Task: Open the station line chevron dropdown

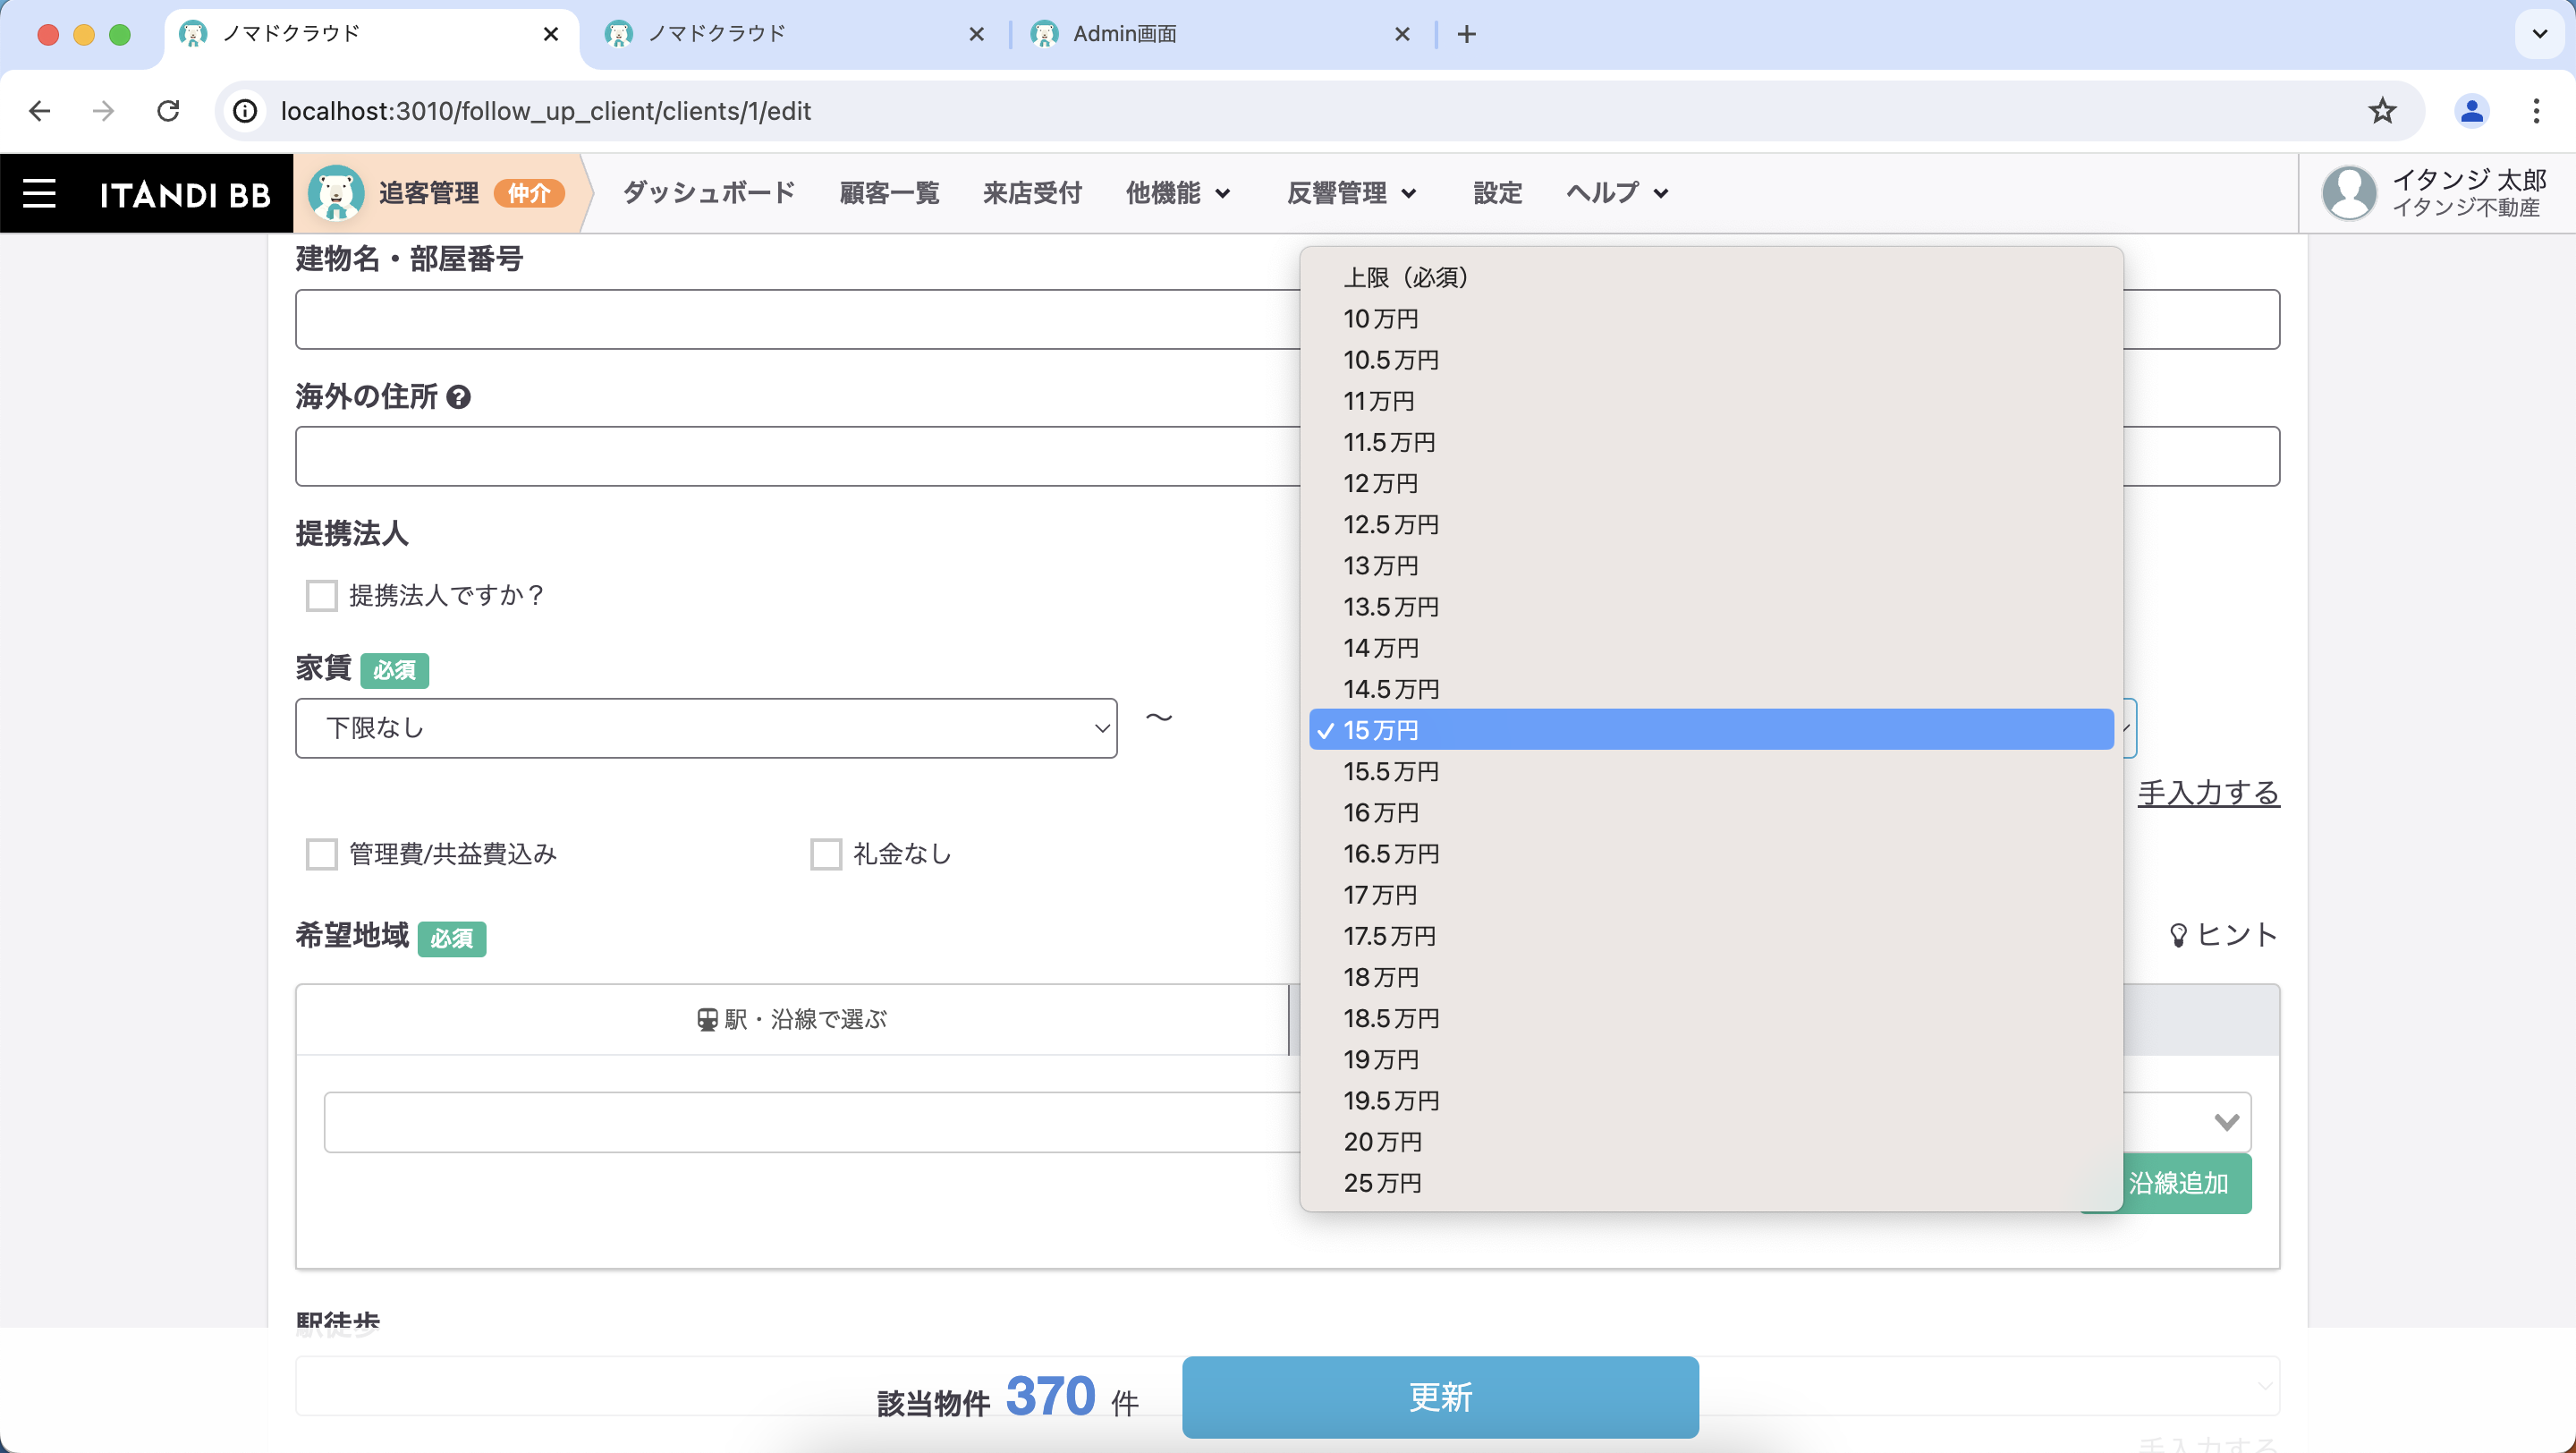Action: [x=2225, y=1122]
